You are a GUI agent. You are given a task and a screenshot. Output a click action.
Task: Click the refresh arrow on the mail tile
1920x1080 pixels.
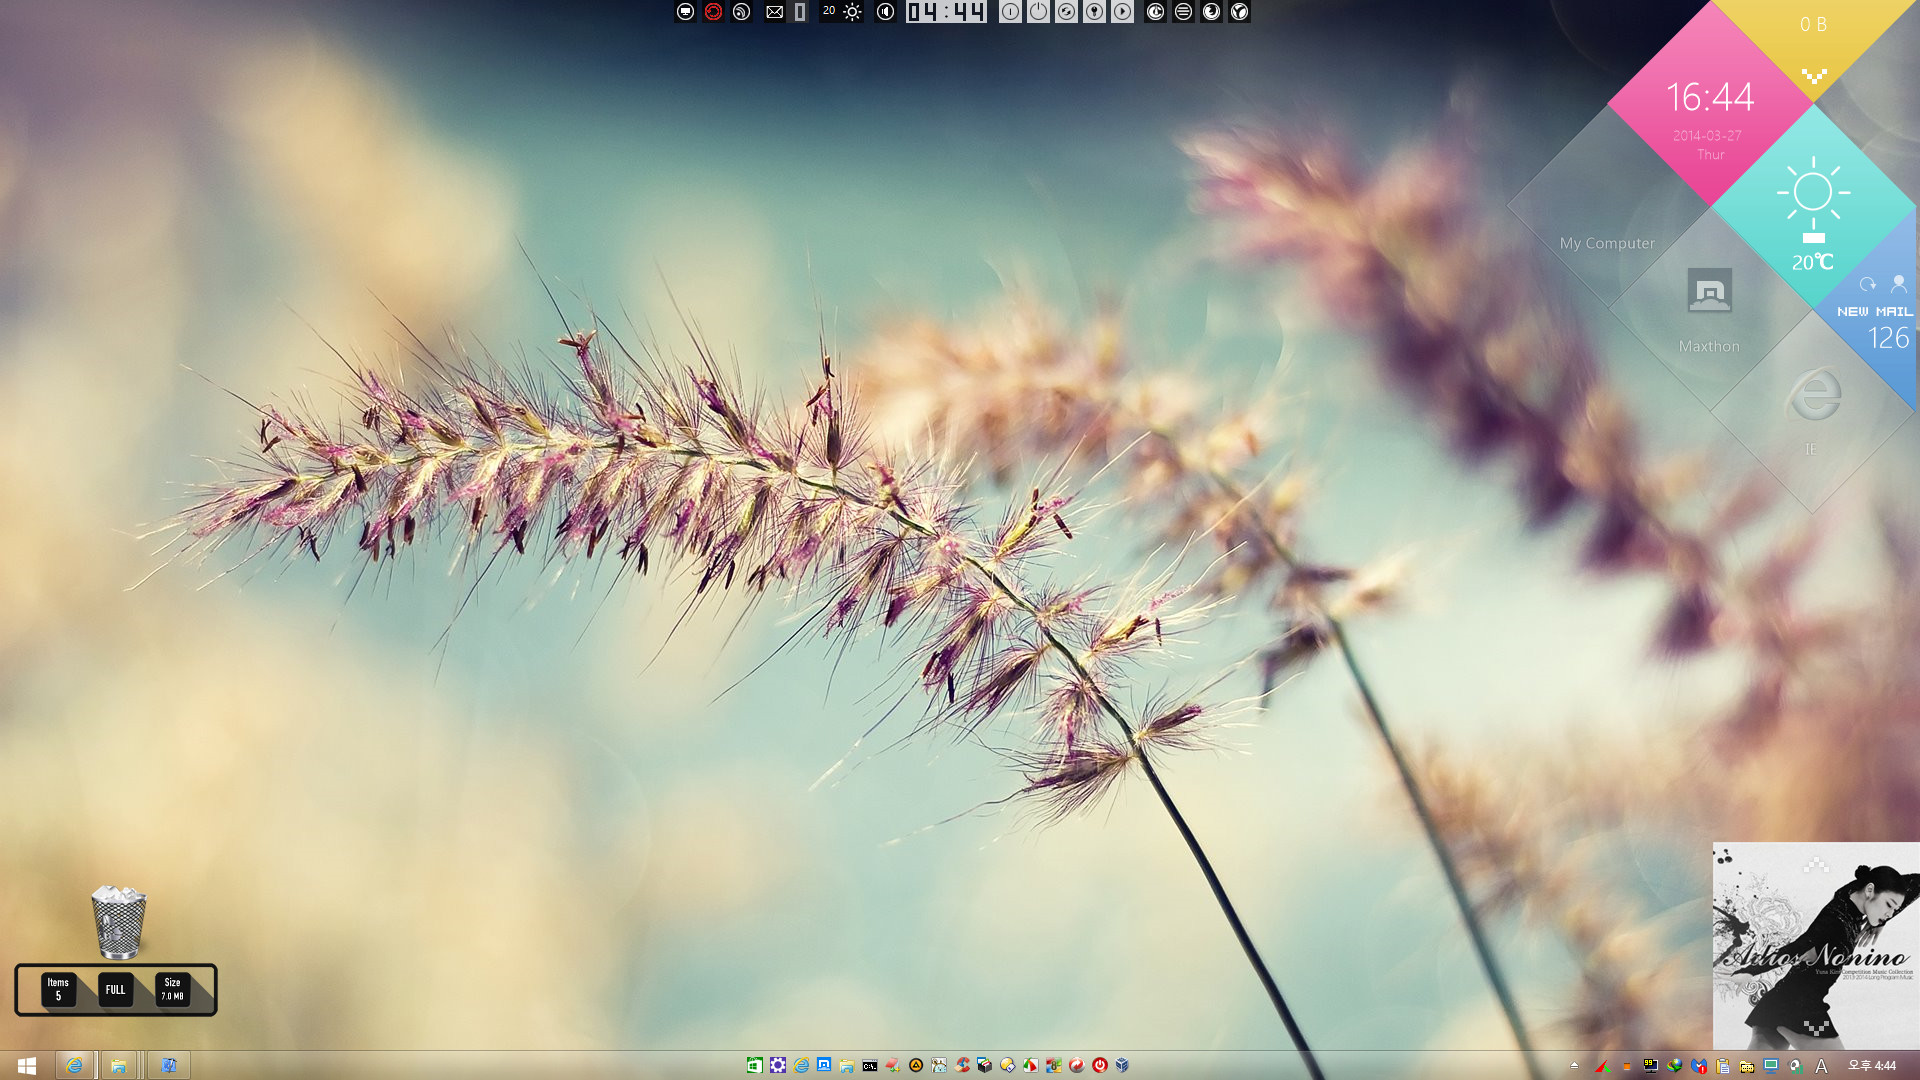coord(1867,285)
